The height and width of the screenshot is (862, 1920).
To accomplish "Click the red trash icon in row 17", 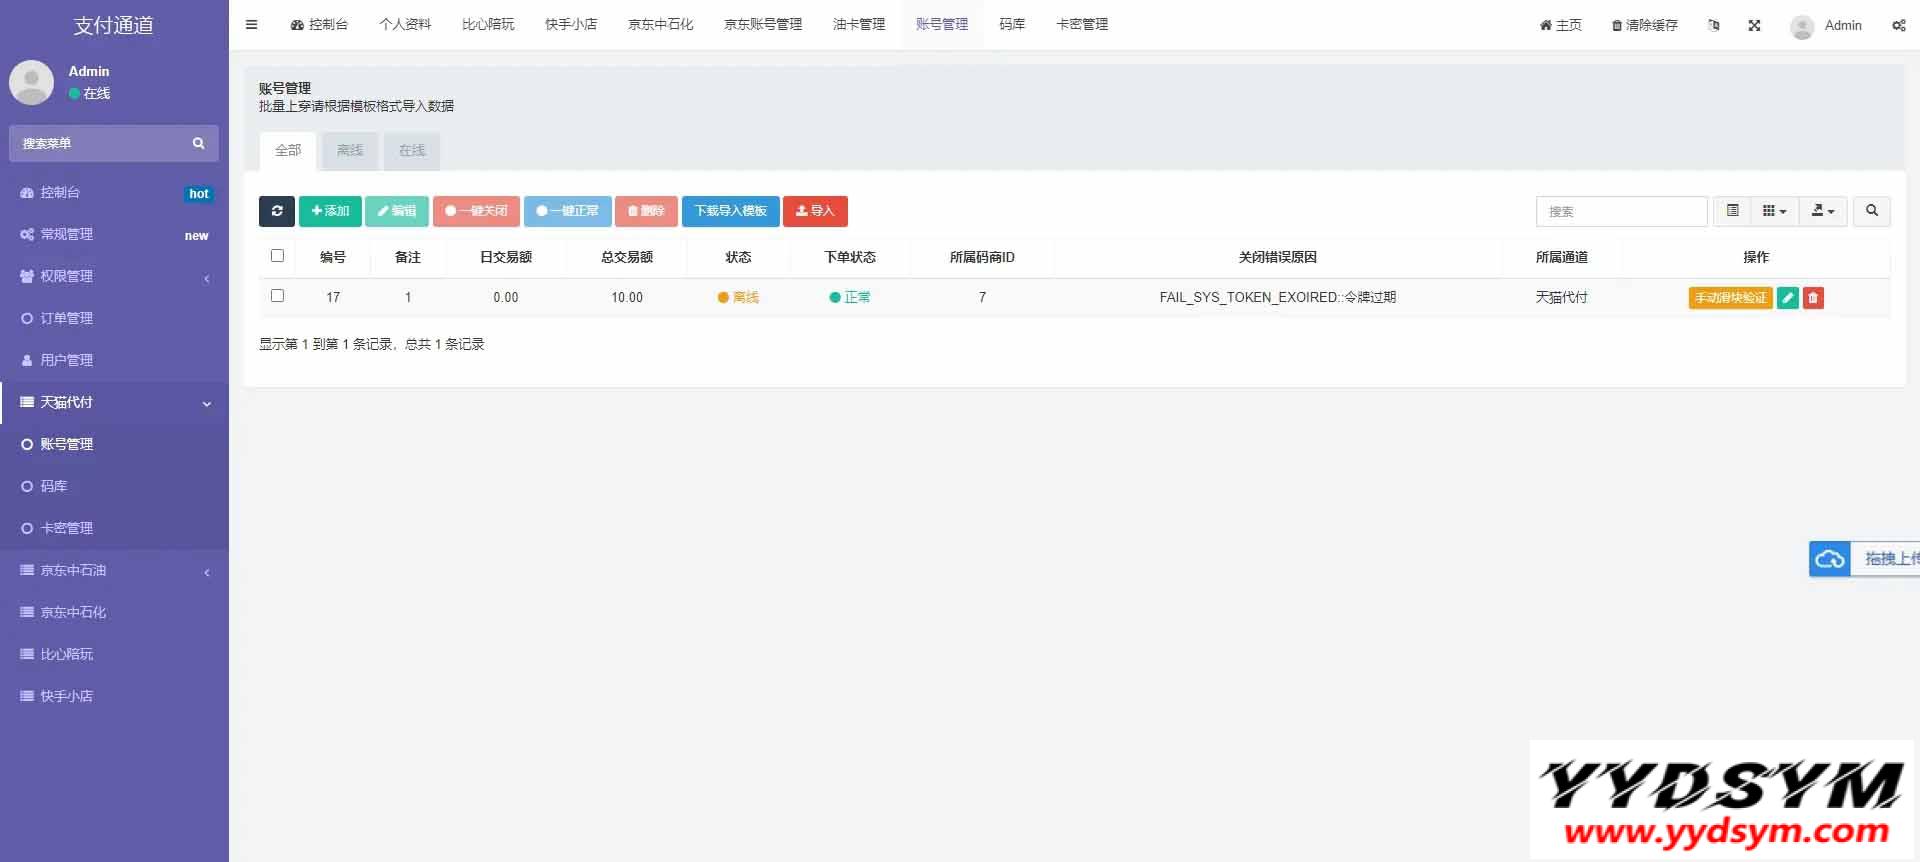I will [x=1813, y=298].
